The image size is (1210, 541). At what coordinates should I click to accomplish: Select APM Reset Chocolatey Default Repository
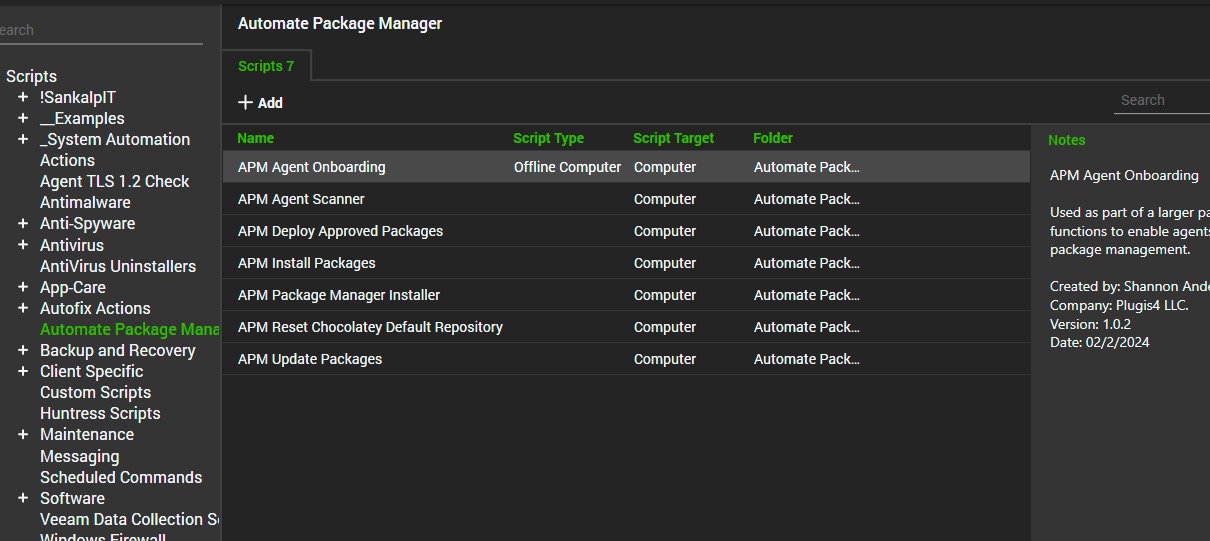tap(626, 327)
